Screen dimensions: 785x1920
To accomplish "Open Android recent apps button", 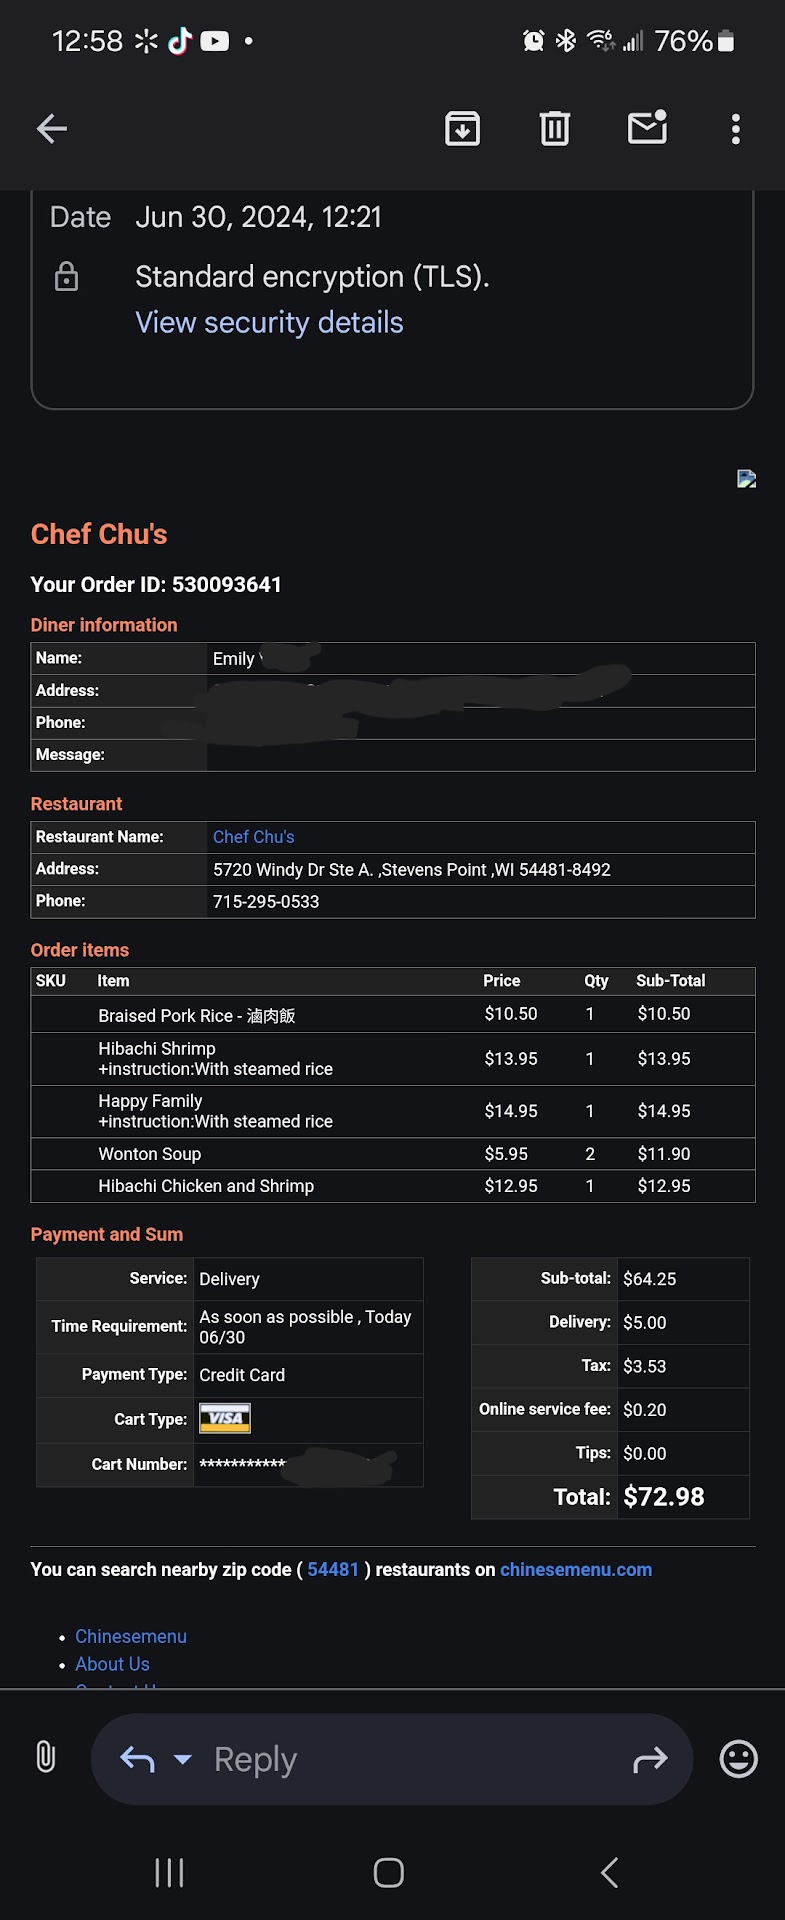I will [x=169, y=1873].
